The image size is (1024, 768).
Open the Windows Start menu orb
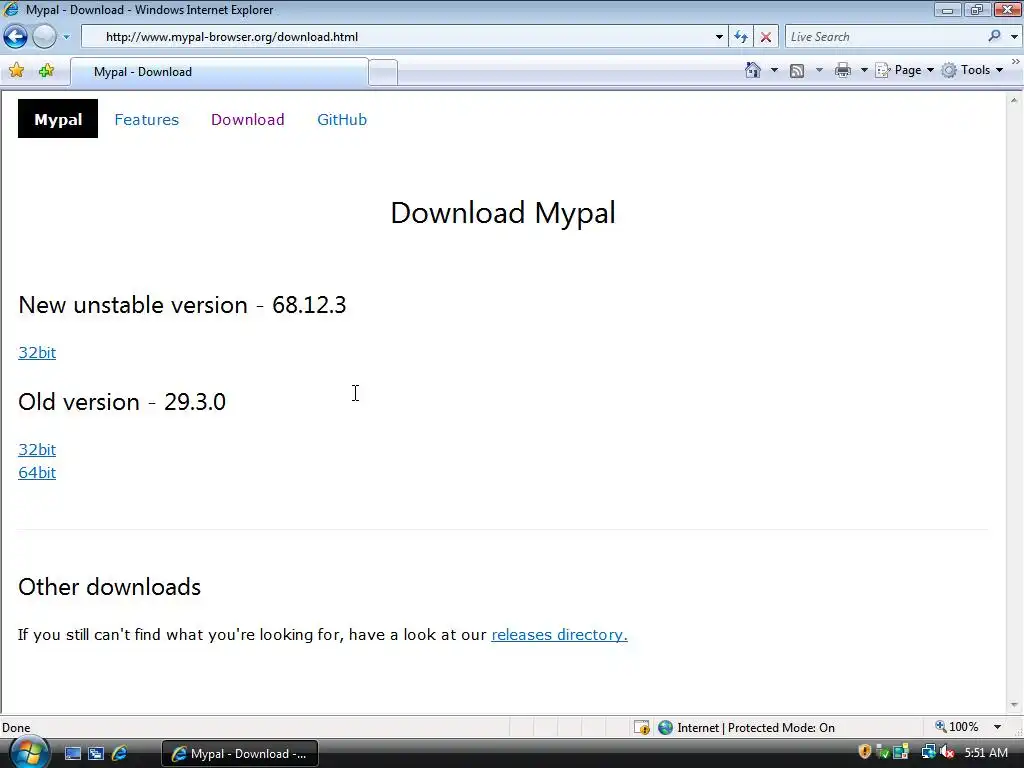click(x=28, y=751)
